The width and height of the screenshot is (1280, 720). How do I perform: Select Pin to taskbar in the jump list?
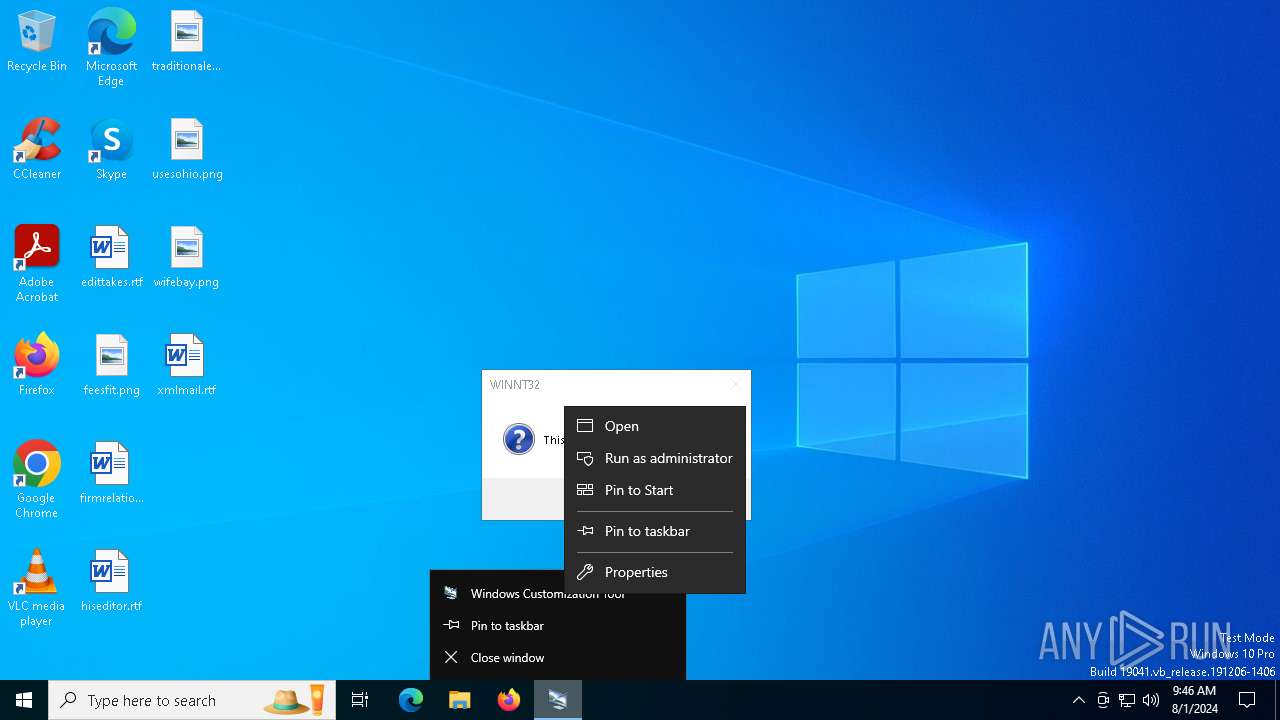tap(558, 626)
